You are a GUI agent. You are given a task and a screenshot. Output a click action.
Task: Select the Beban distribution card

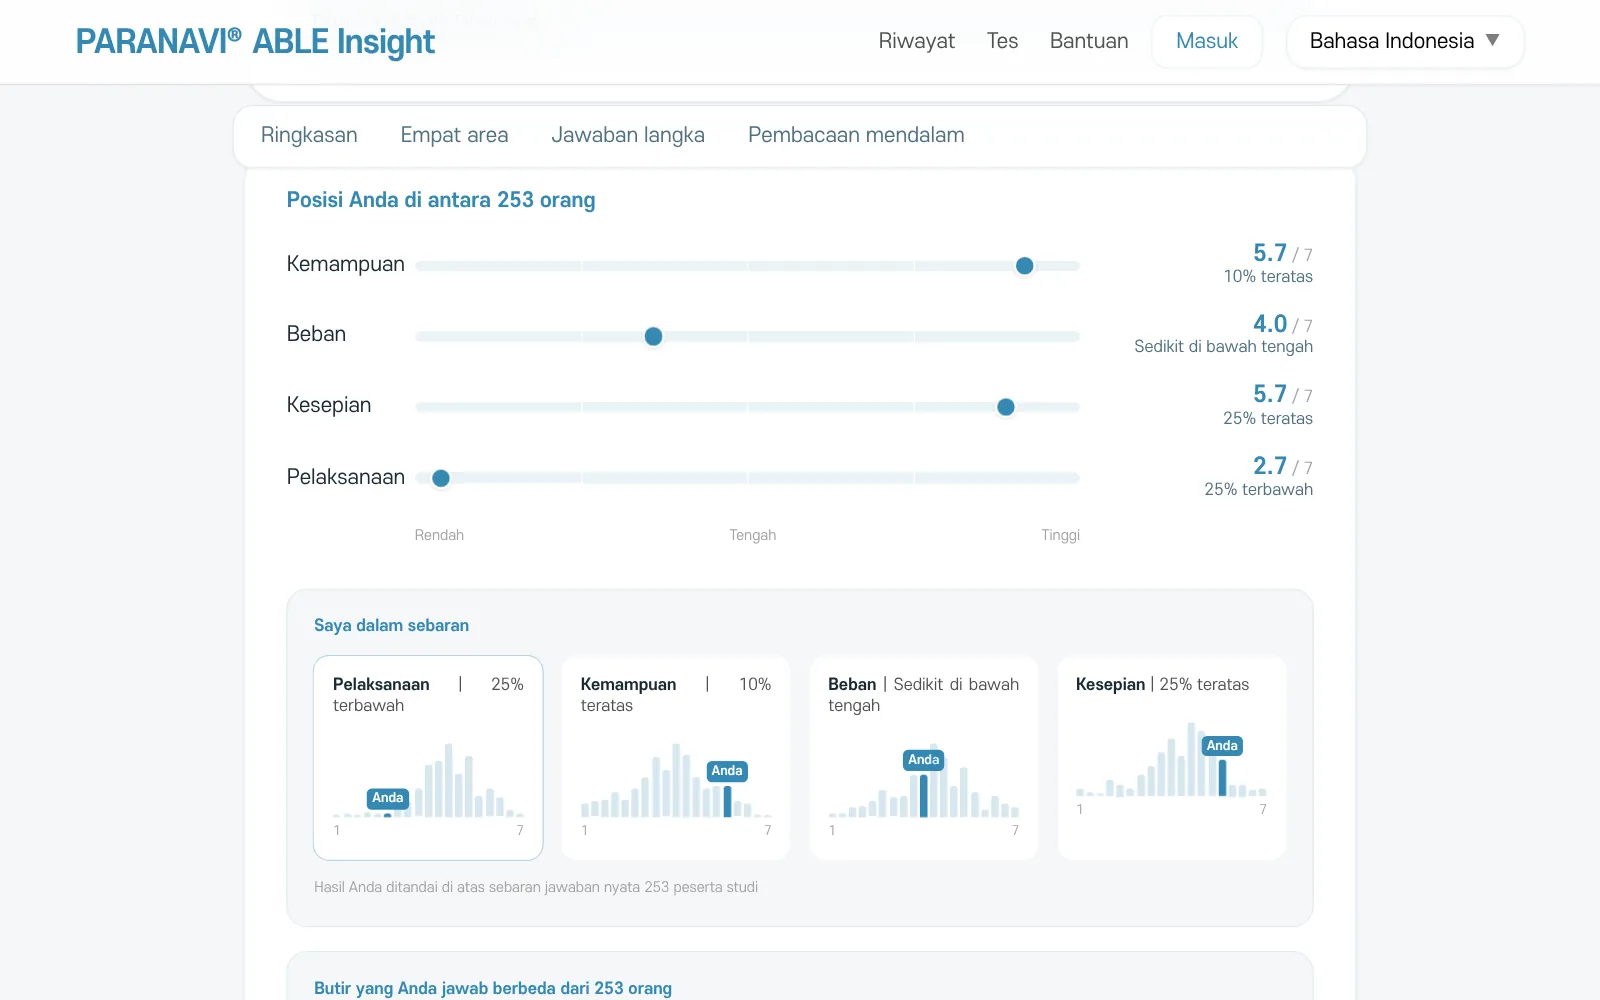[x=924, y=758]
